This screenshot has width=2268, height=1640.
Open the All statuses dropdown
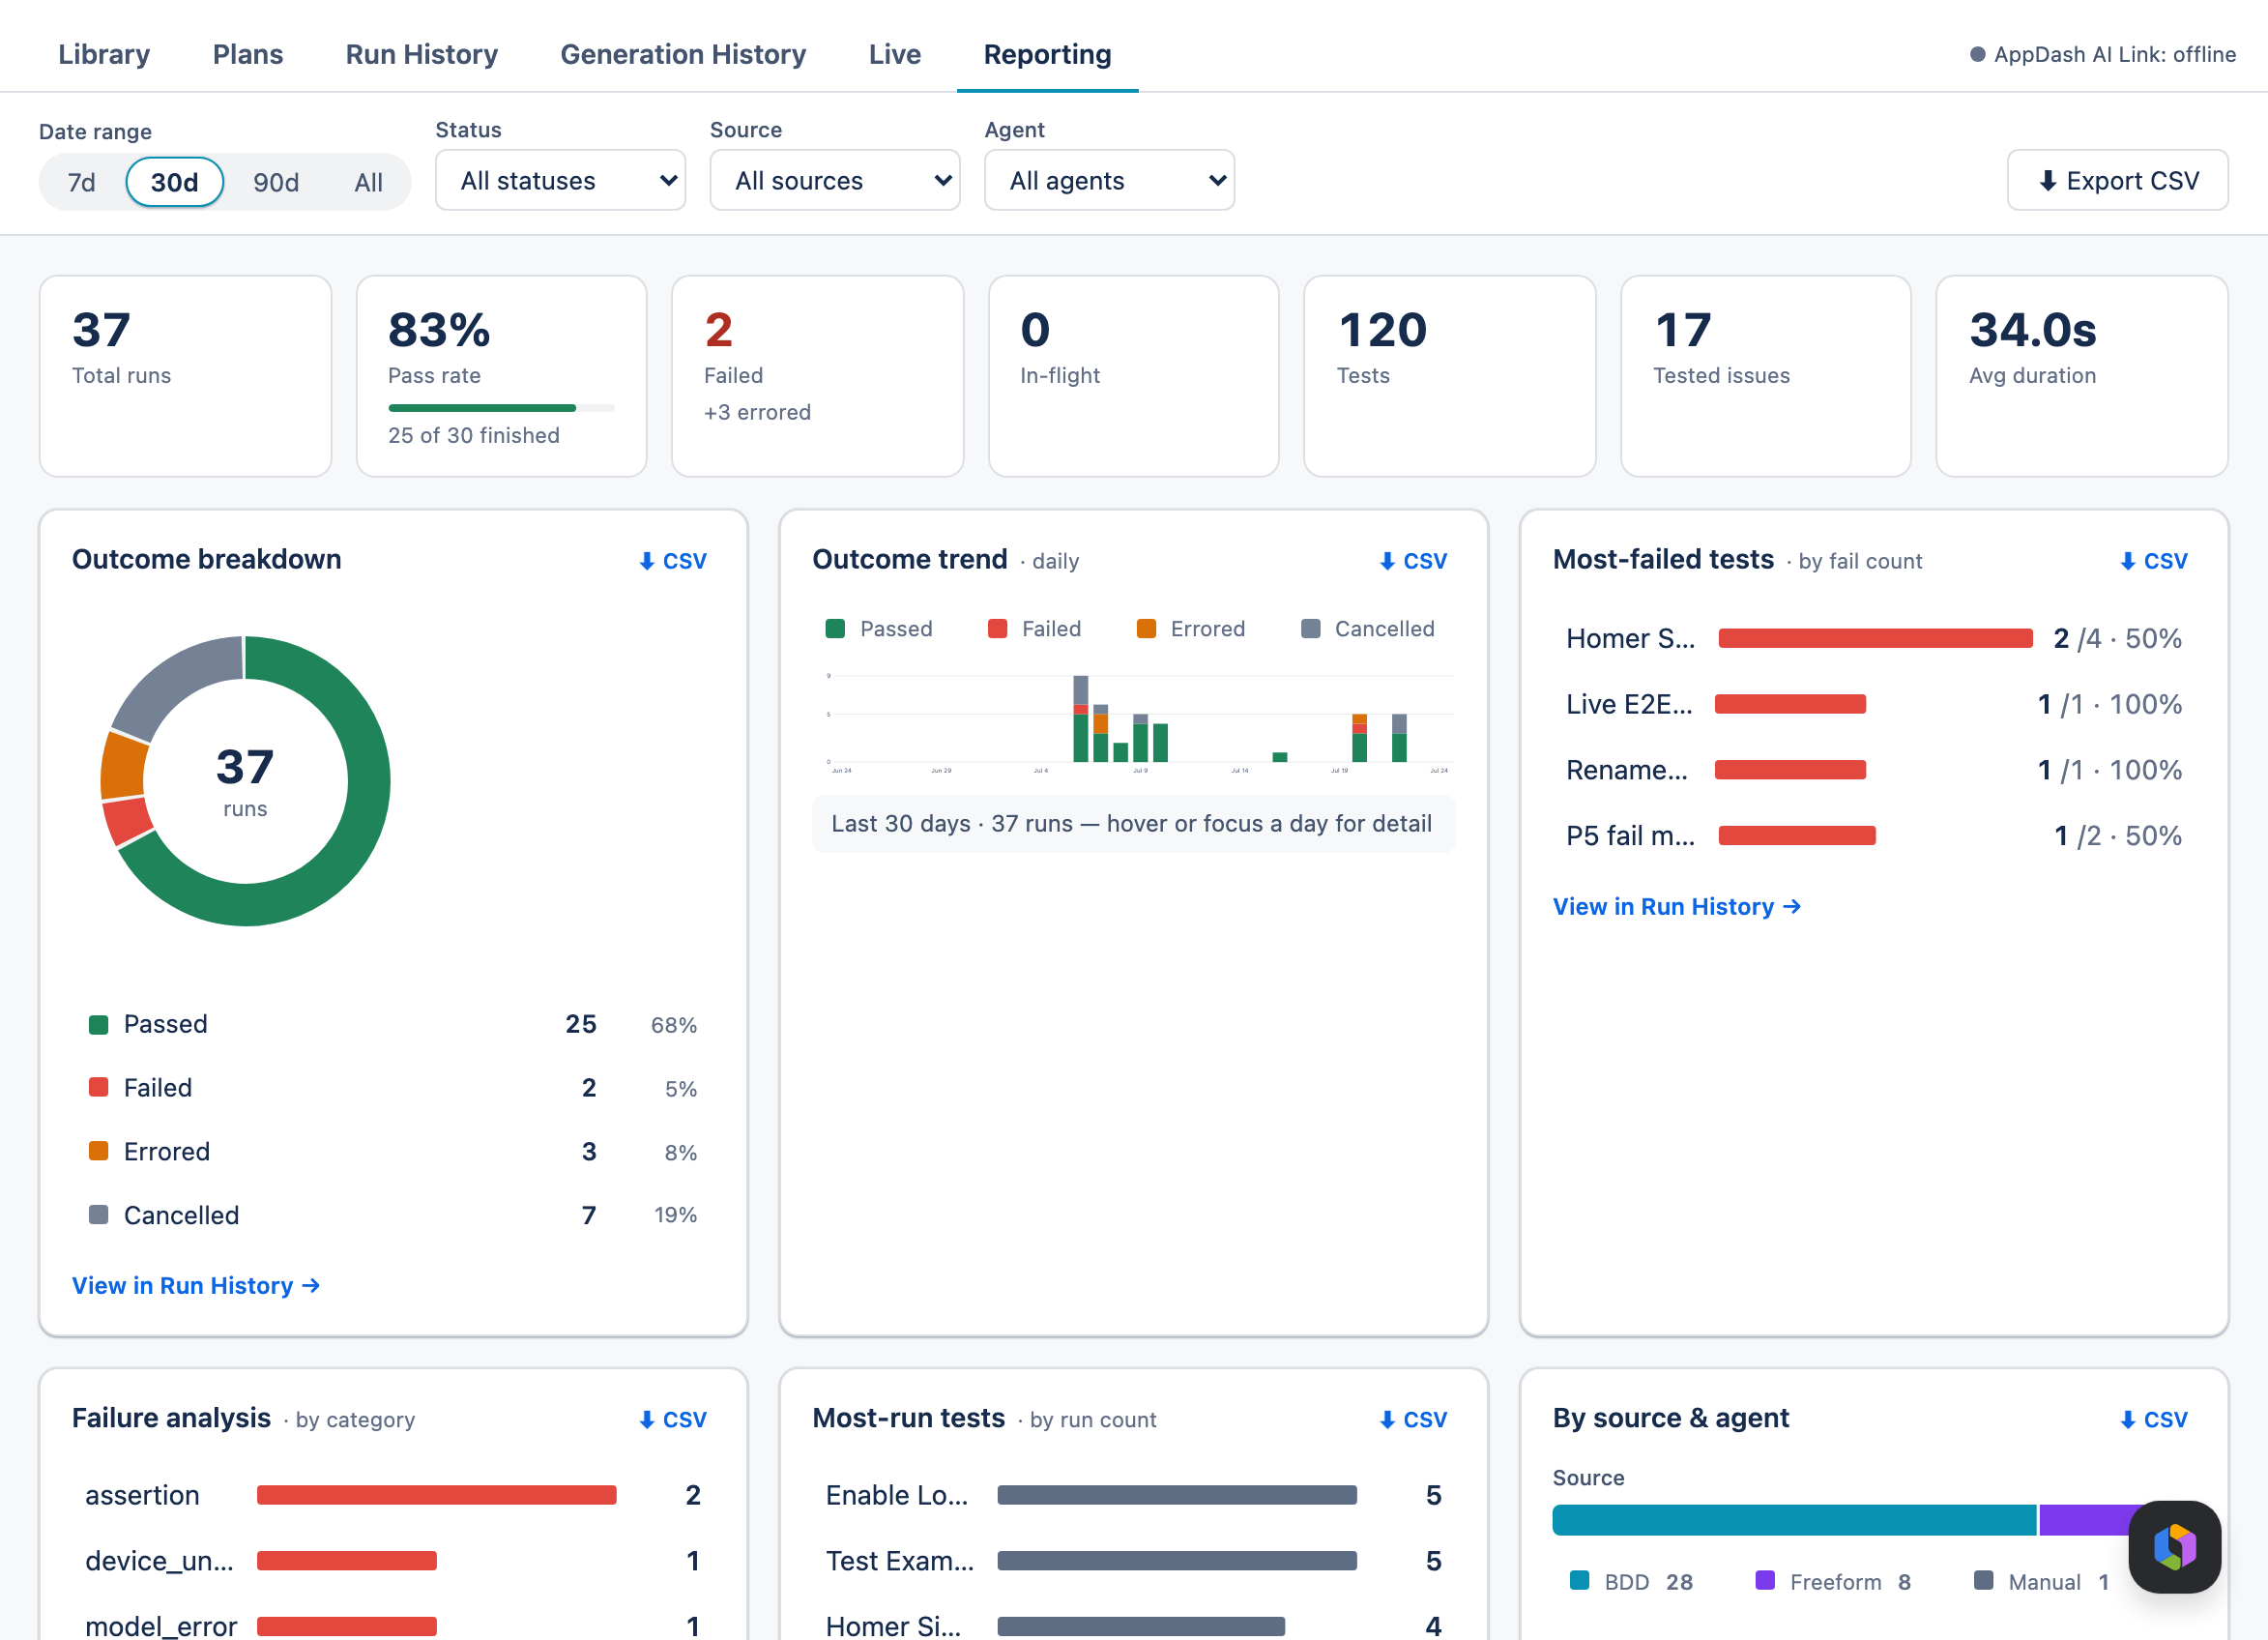point(560,180)
